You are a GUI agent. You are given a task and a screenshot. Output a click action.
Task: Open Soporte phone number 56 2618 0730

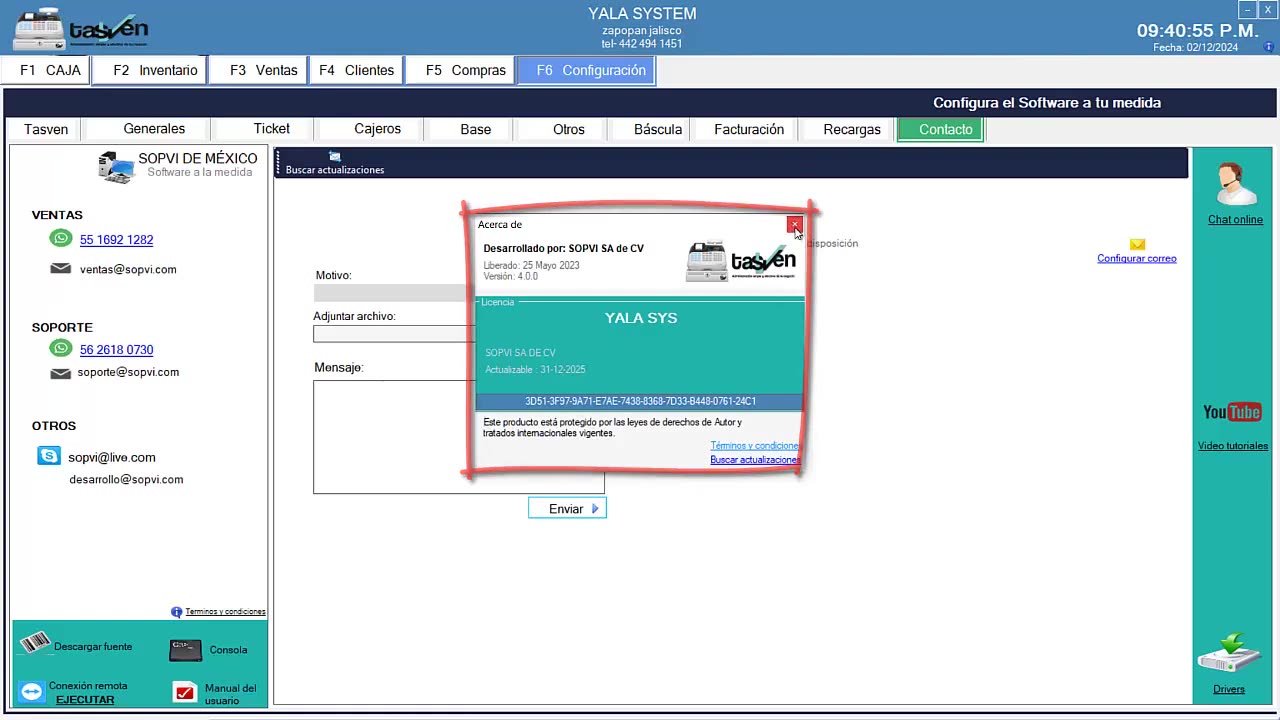coord(116,350)
